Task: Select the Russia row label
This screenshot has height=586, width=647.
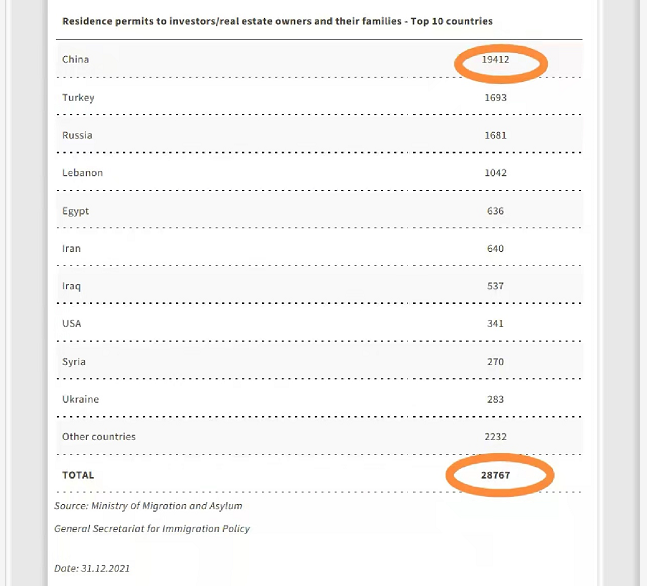Action: [77, 135]
